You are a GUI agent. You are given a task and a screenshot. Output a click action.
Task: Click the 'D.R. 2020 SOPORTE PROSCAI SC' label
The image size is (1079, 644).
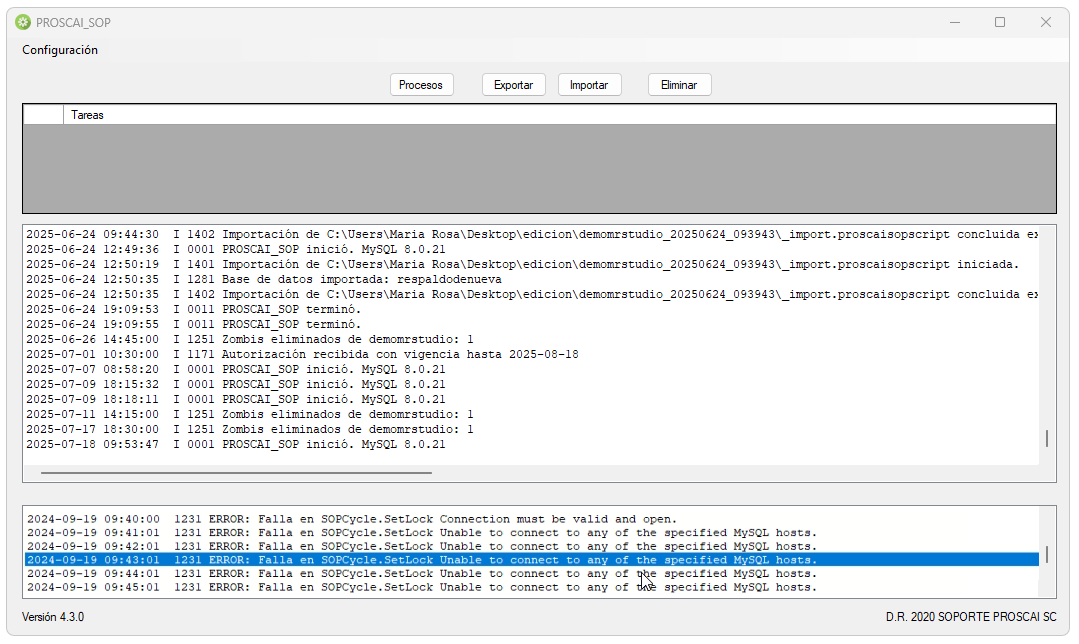[x=971, y=617]
